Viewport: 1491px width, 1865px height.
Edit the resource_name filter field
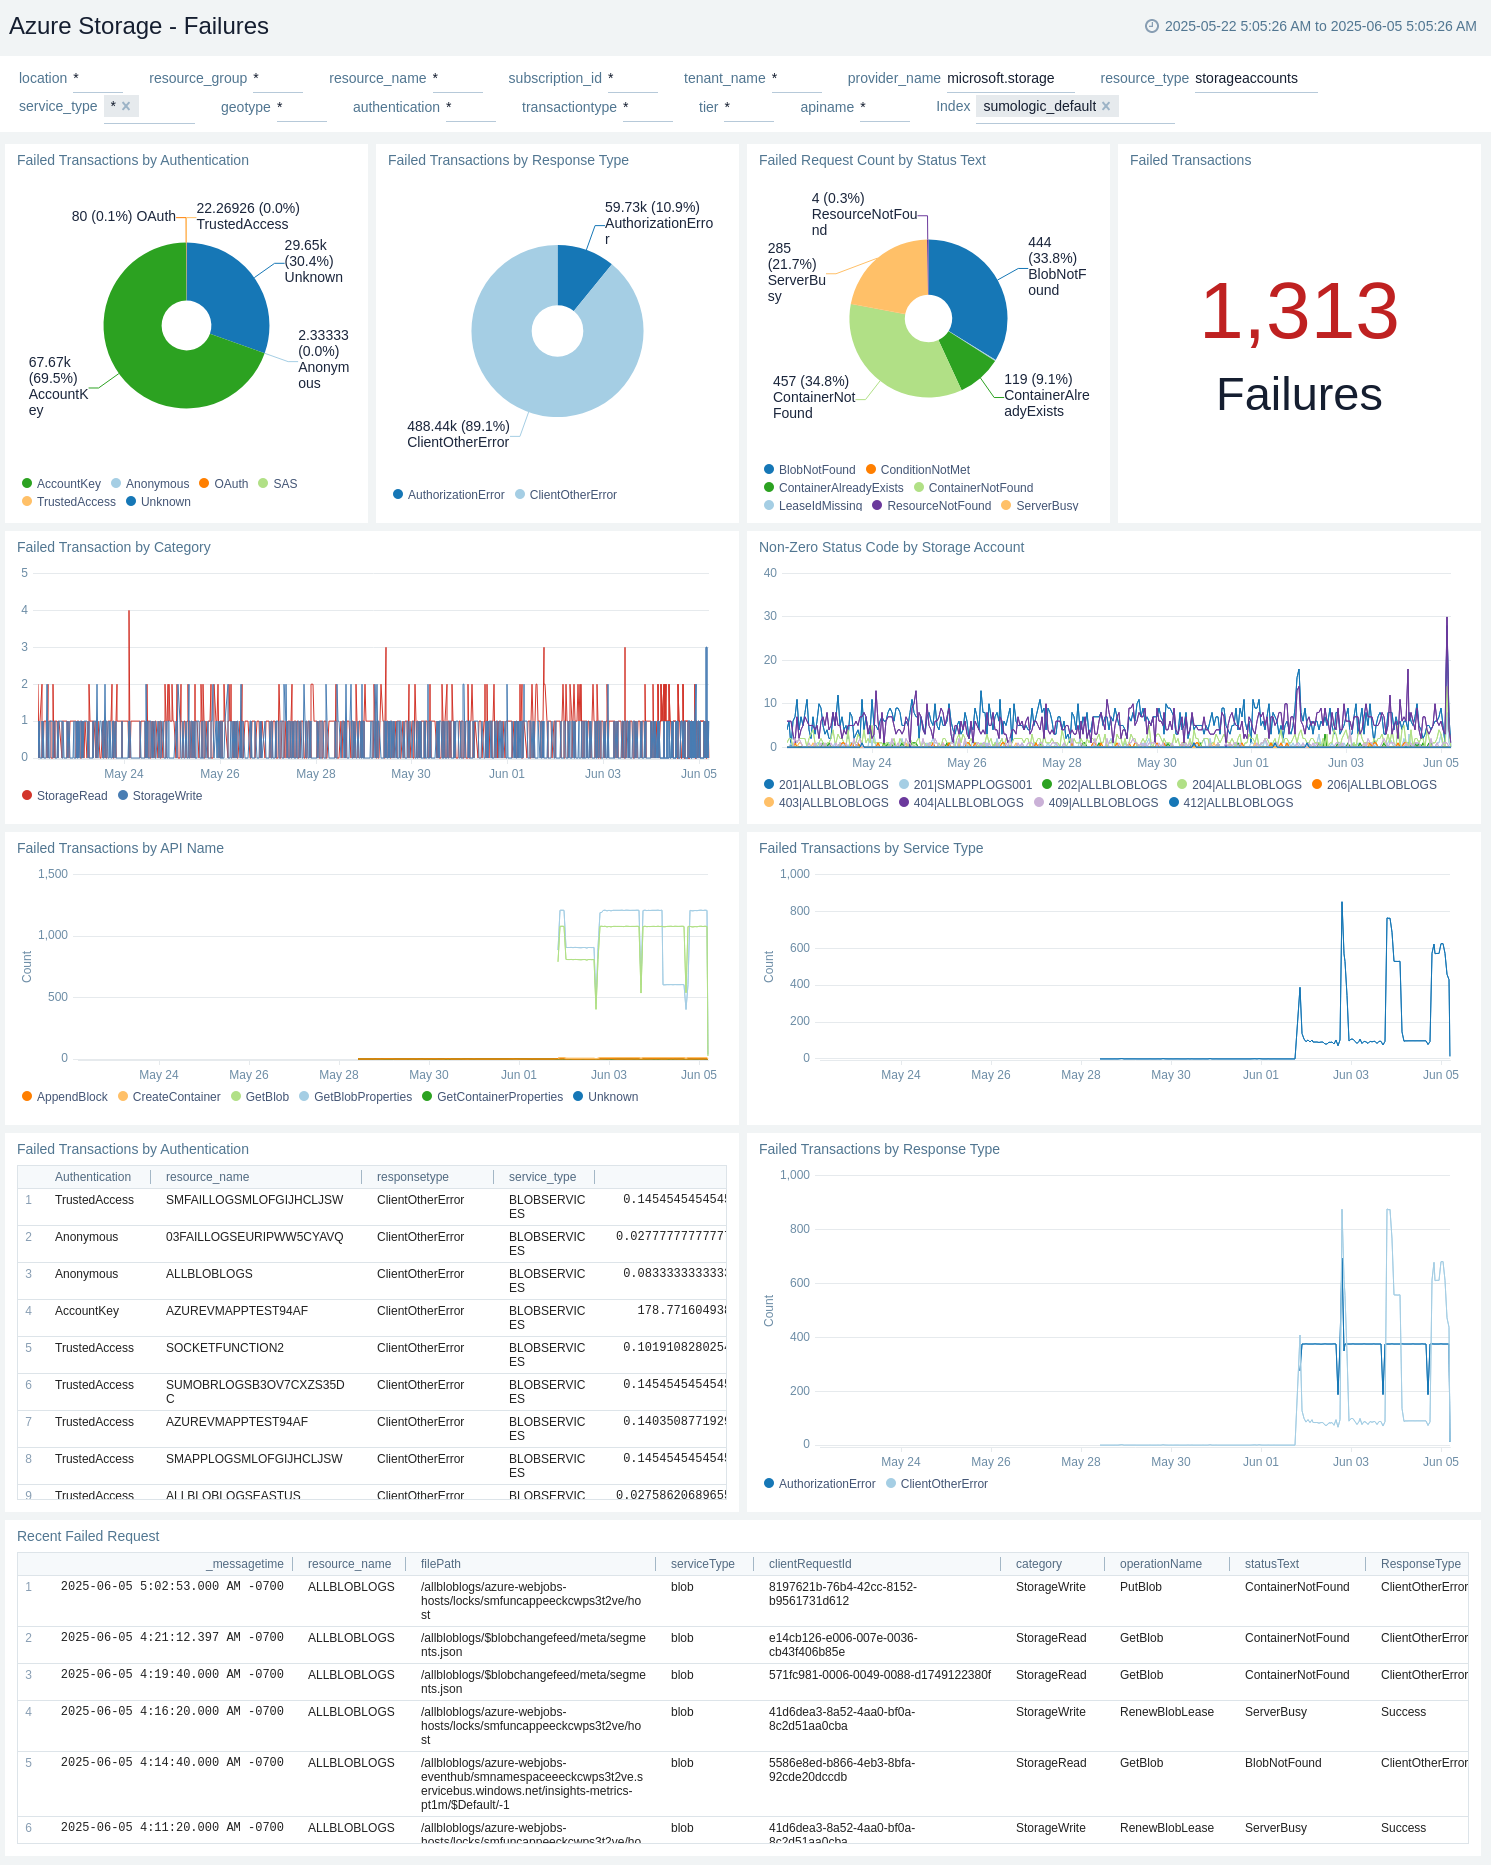[x=457, y=78]
